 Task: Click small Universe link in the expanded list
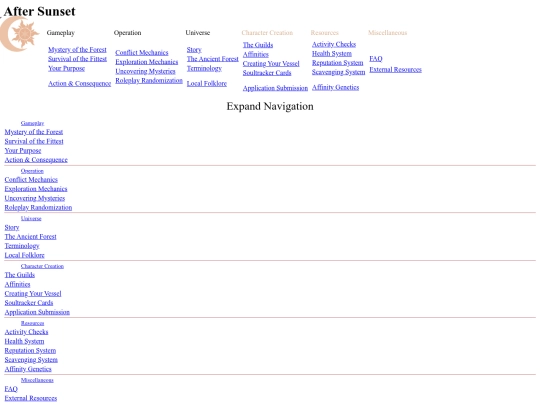coord(31,219)
